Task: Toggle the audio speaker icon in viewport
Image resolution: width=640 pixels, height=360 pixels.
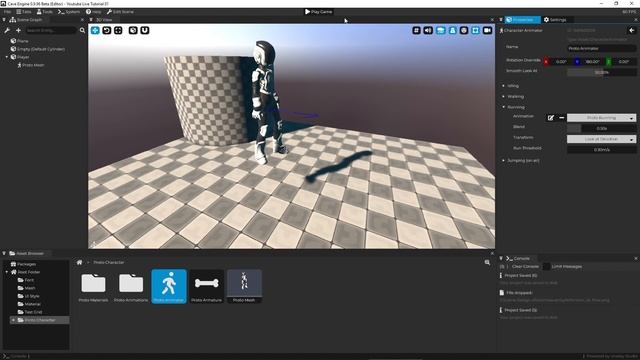Action: click(428, 30)
